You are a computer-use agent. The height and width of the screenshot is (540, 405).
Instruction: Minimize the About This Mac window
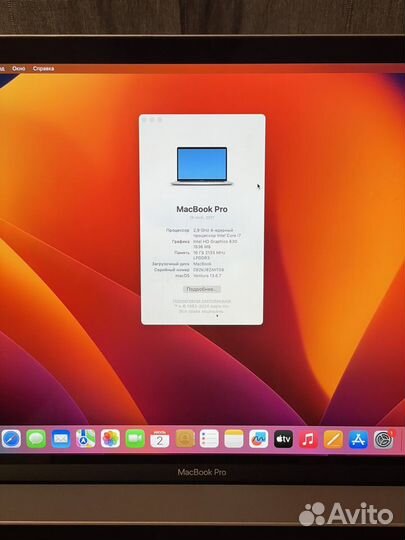click(152, 120)
